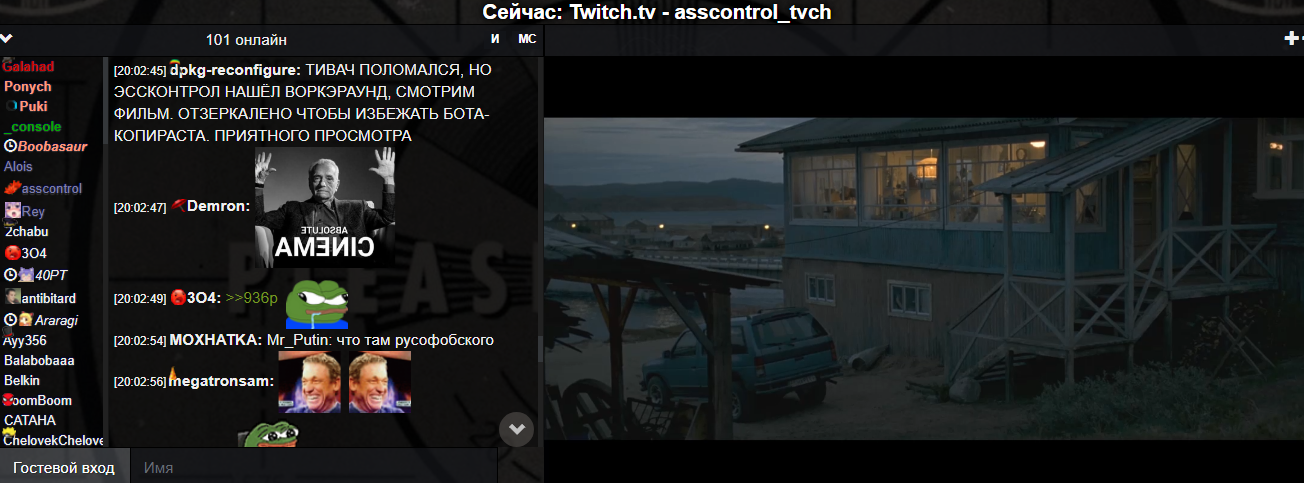Open the Гостевой вход guest login tab
Image resolution: width=1304 pixels, height=483 pixels.
click(x=64, y=467)
